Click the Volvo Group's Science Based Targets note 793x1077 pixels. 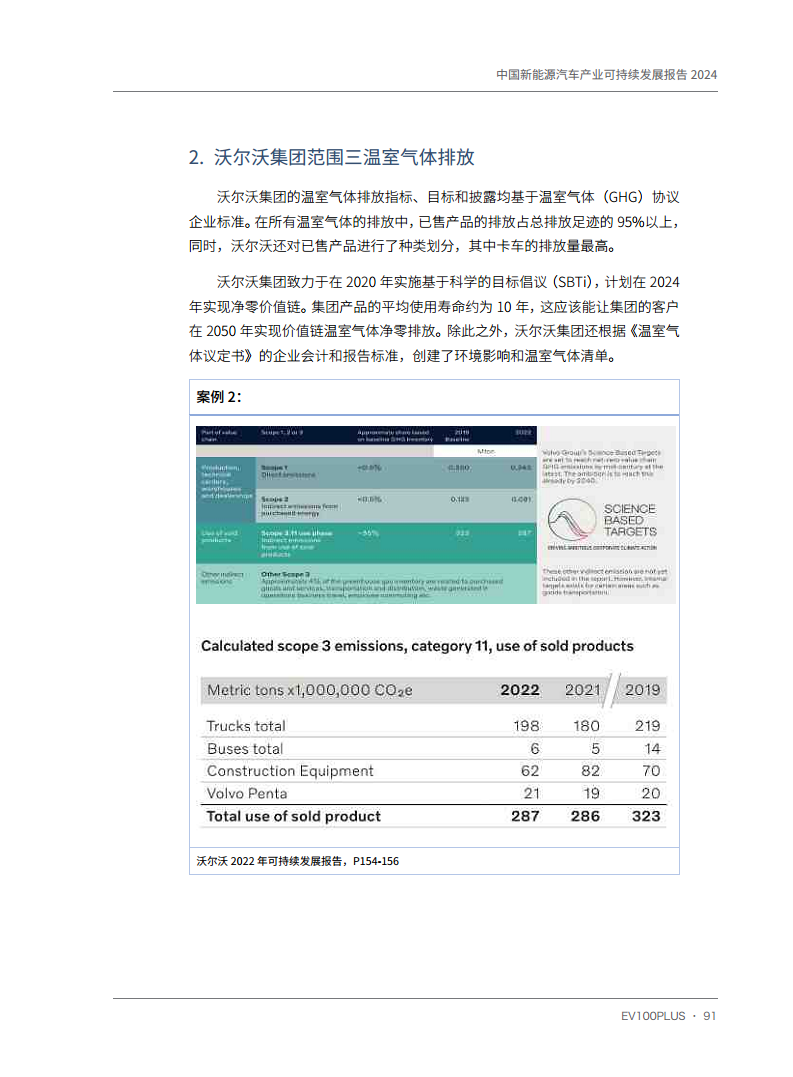coord(603,467)
